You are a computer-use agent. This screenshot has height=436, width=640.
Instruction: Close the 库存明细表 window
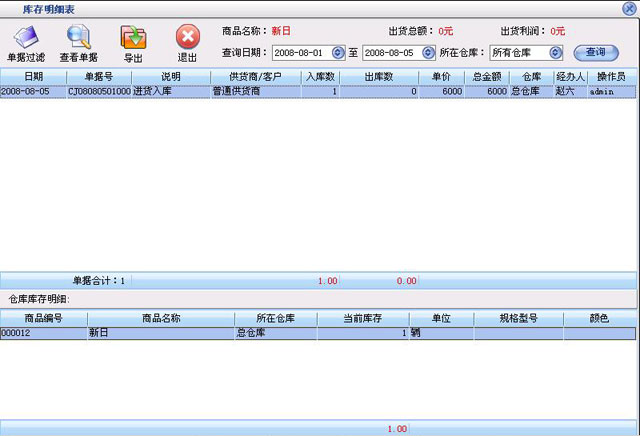(x=628, y=8)
